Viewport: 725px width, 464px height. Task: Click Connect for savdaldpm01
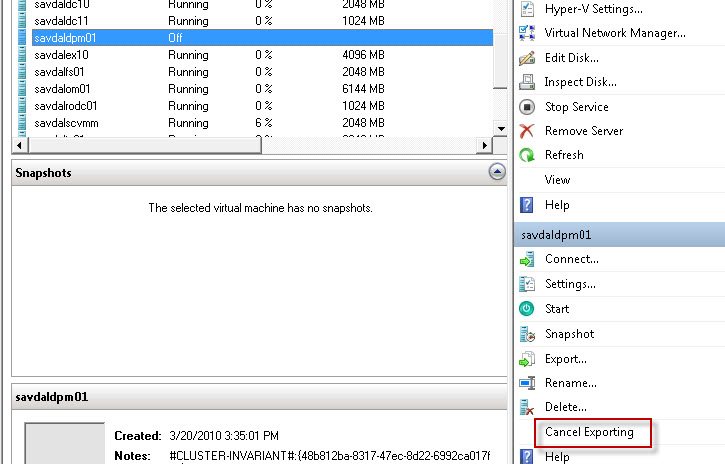coord(571,259)
